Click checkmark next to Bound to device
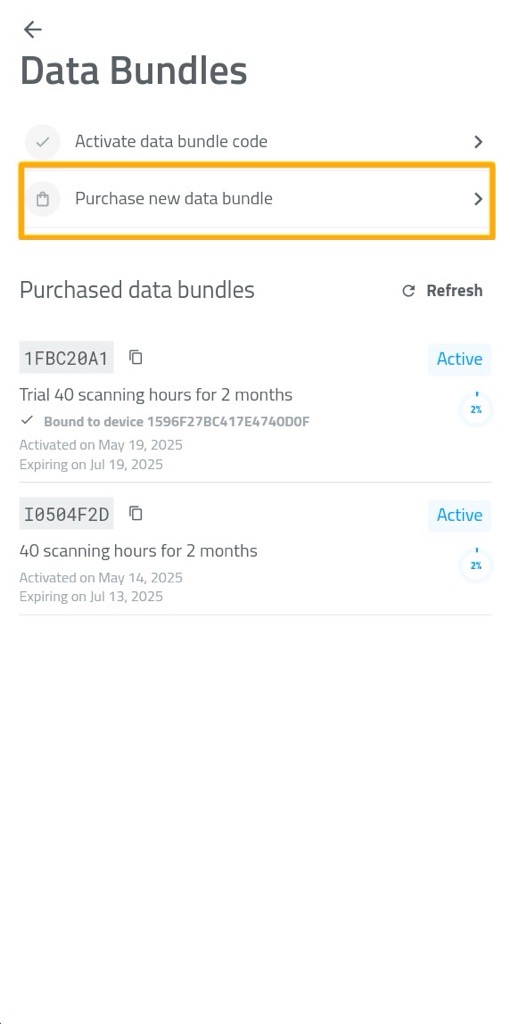 [x=27, y=420]
